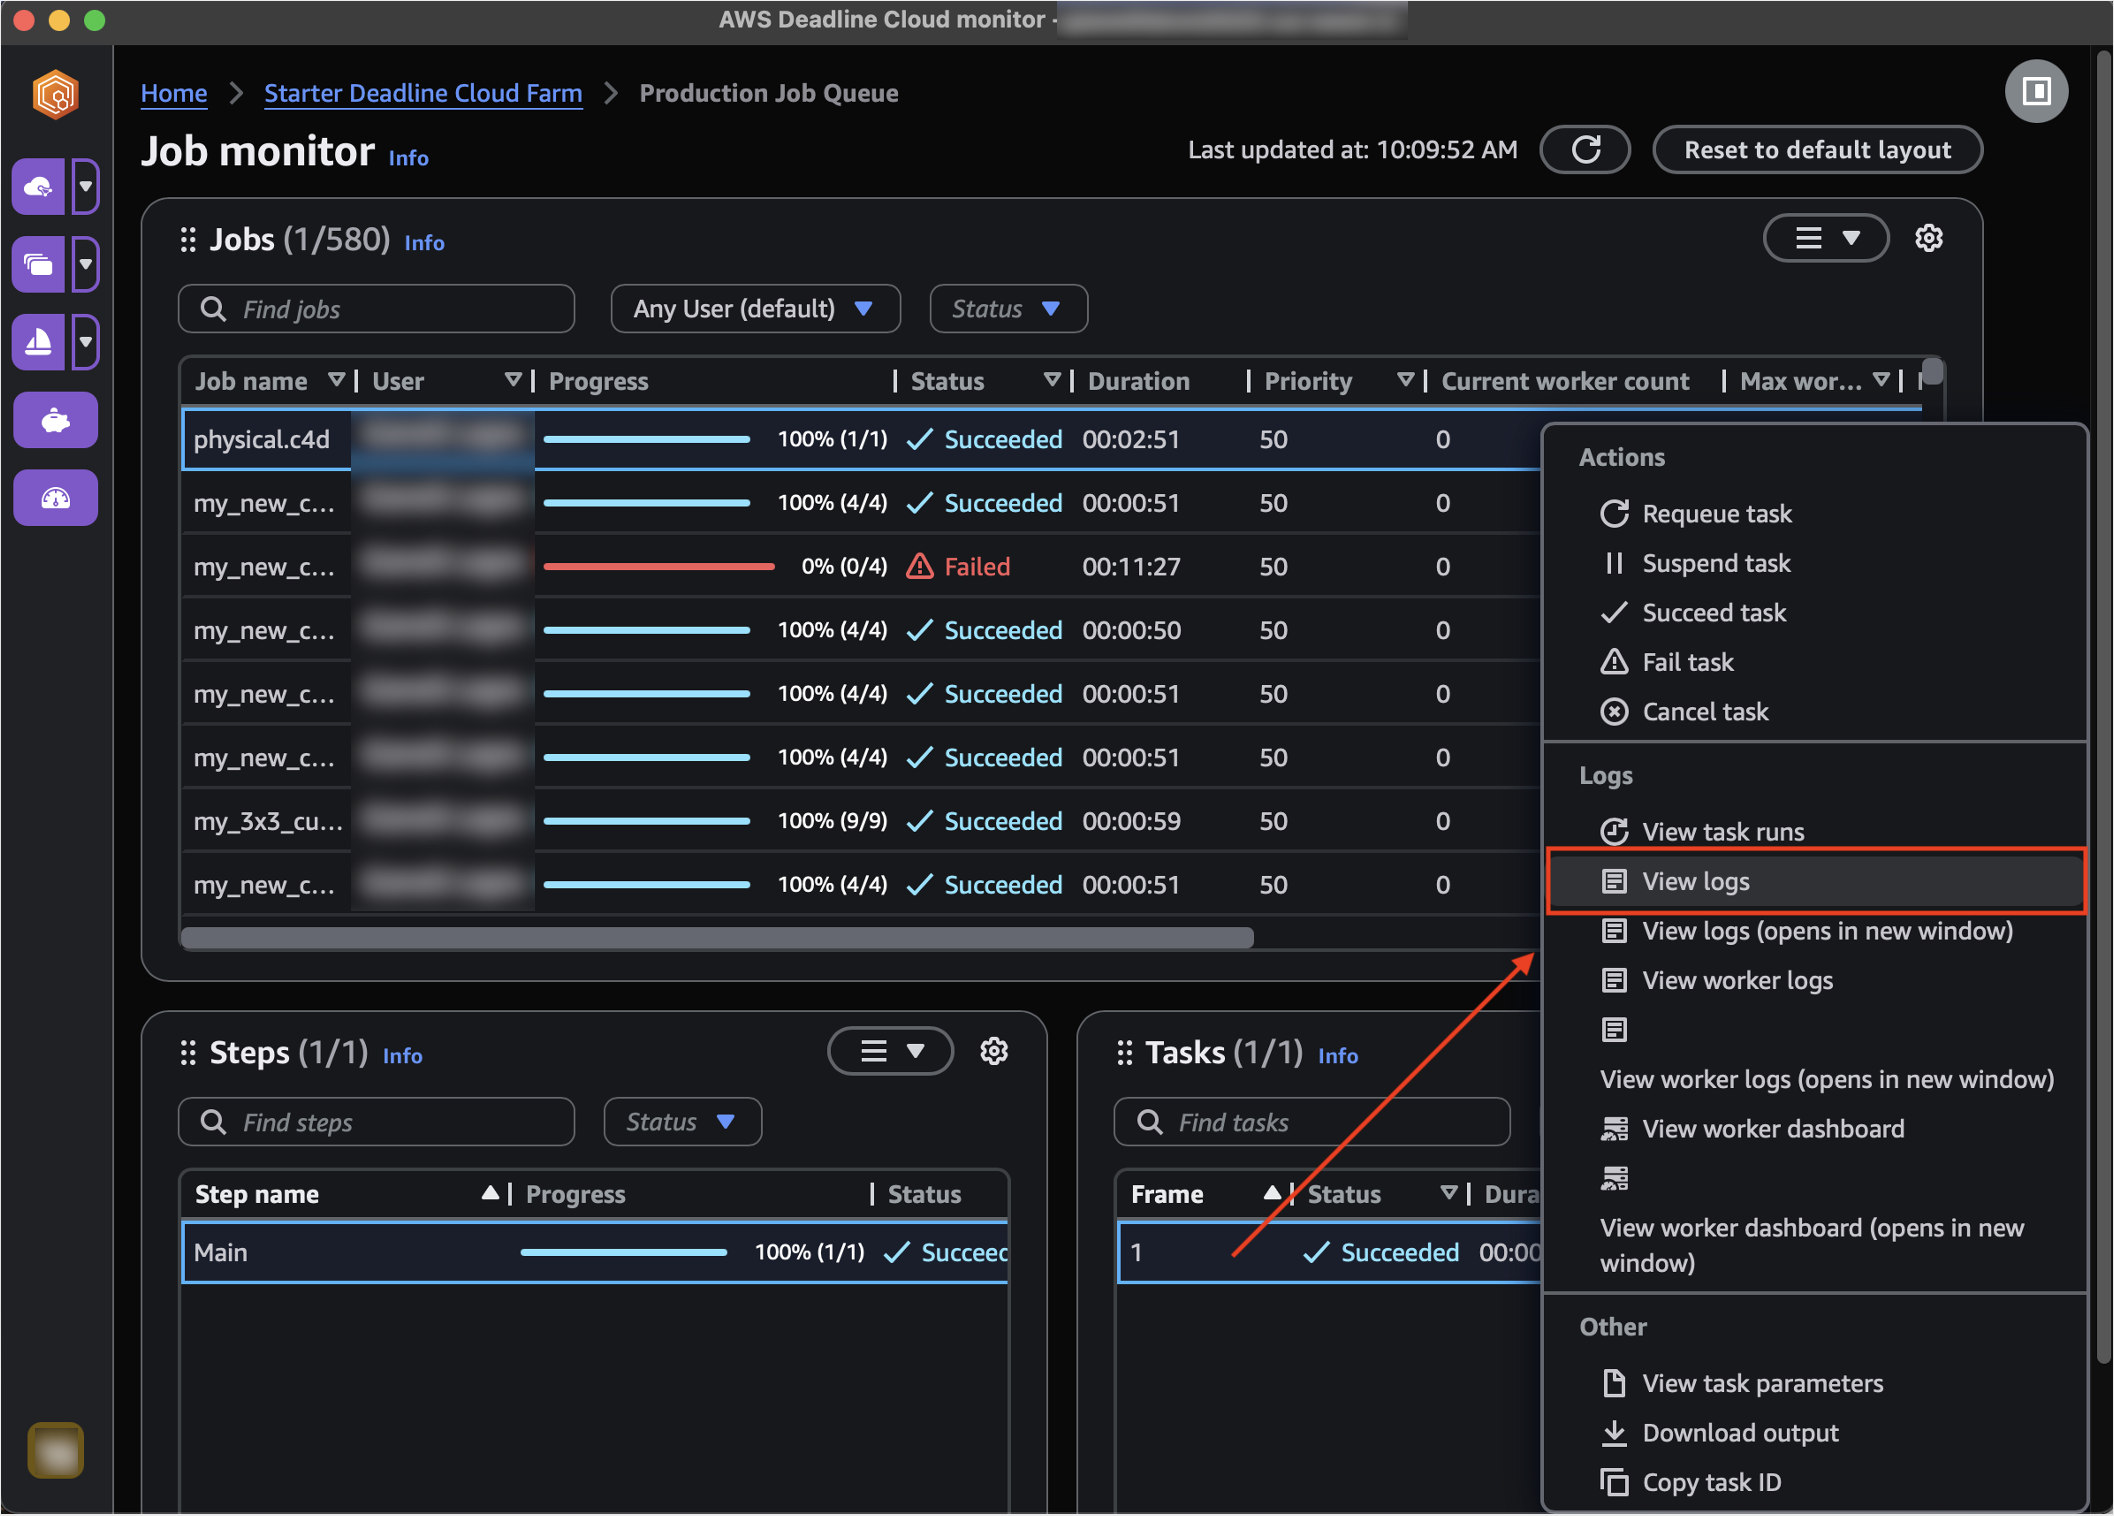Toggle the panel layout icon at top right
This screenshot has width=2114, height=1516.
coord(2036,91)
